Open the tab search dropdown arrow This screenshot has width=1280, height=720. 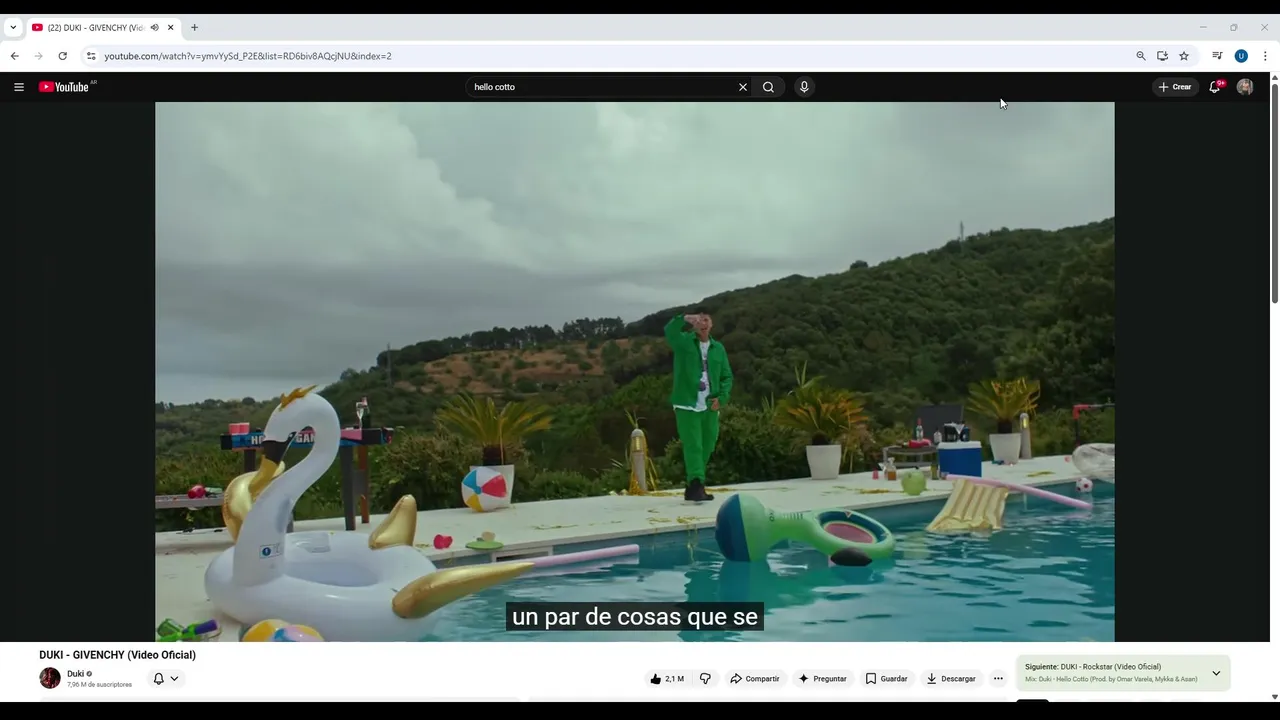point(13,27)
